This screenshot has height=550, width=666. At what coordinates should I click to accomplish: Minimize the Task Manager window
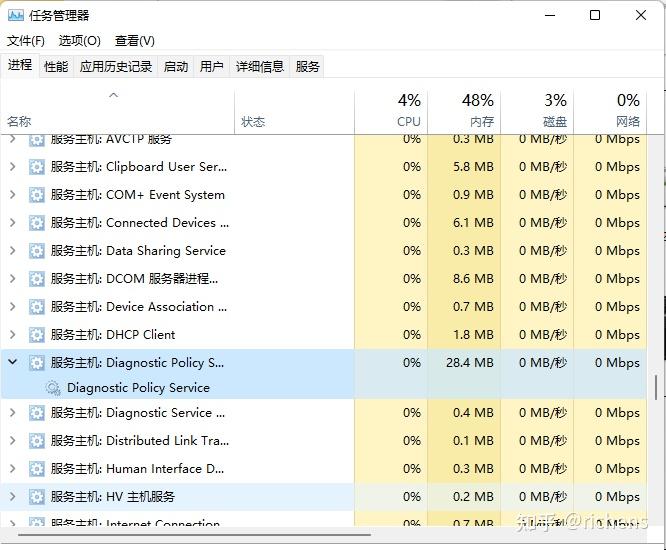tap(550, 15)
